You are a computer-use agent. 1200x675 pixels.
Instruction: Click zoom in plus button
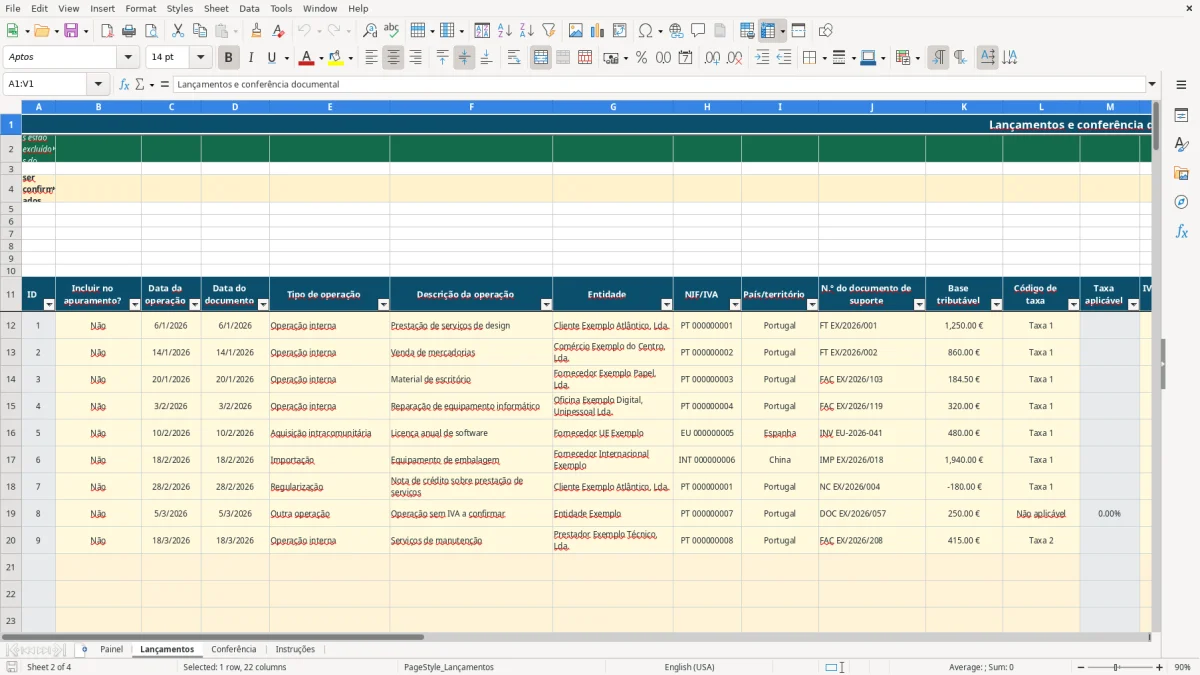coord(1160,667)
